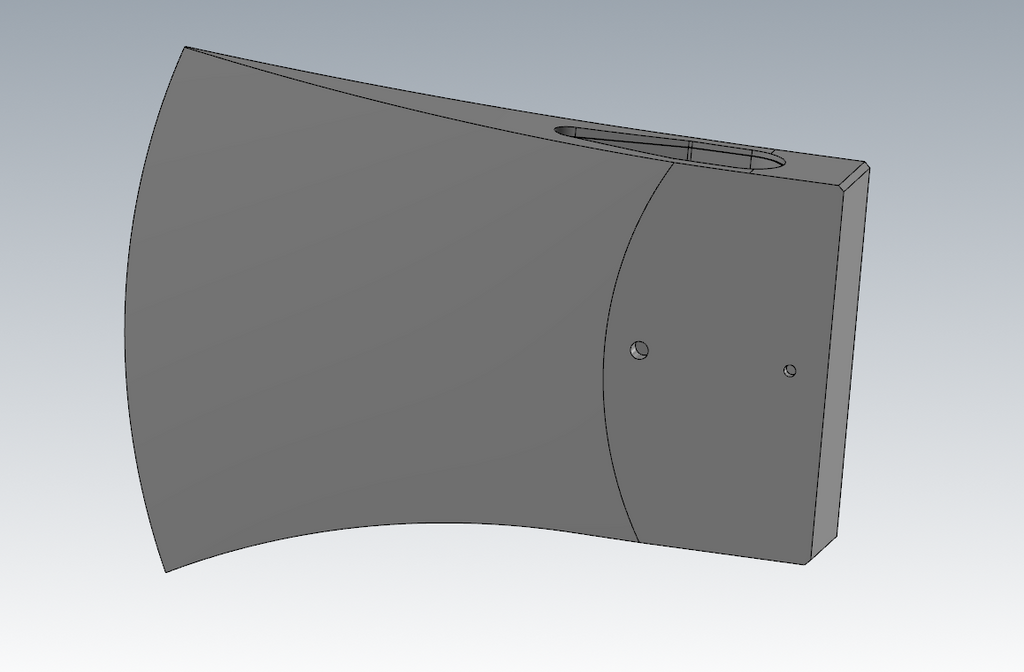Select the rounded right end of the slot
The image size is (1024, 672).
[x=774, y=161]
